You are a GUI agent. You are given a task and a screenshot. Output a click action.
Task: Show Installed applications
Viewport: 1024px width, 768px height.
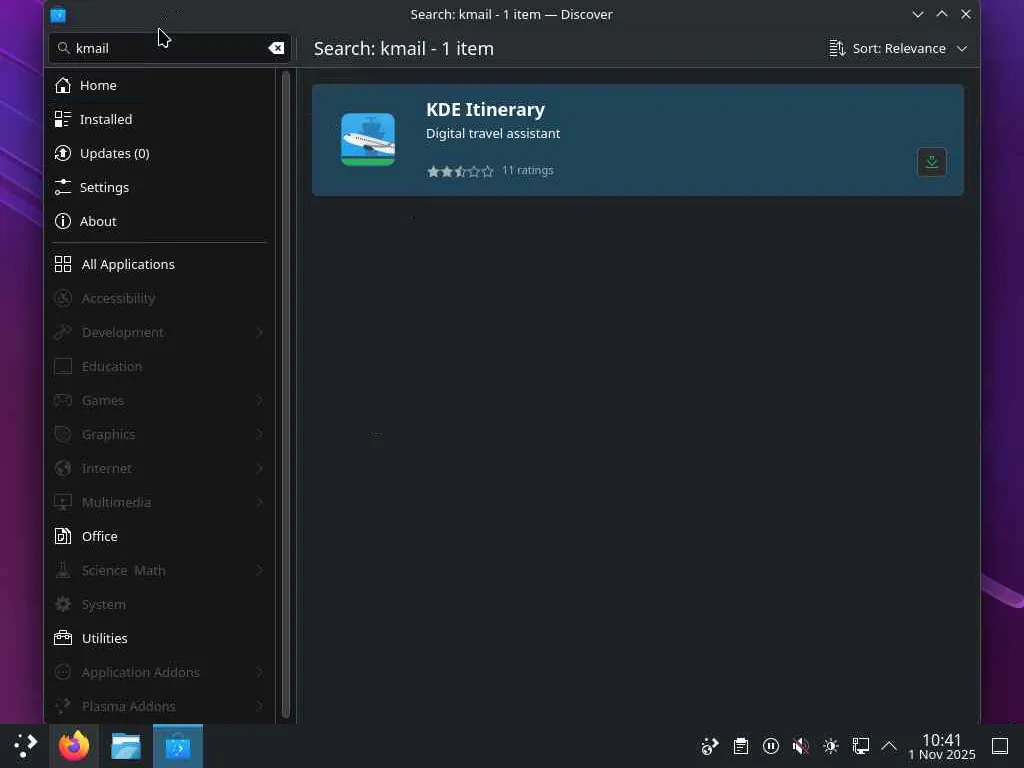click(x=159, y=120)
